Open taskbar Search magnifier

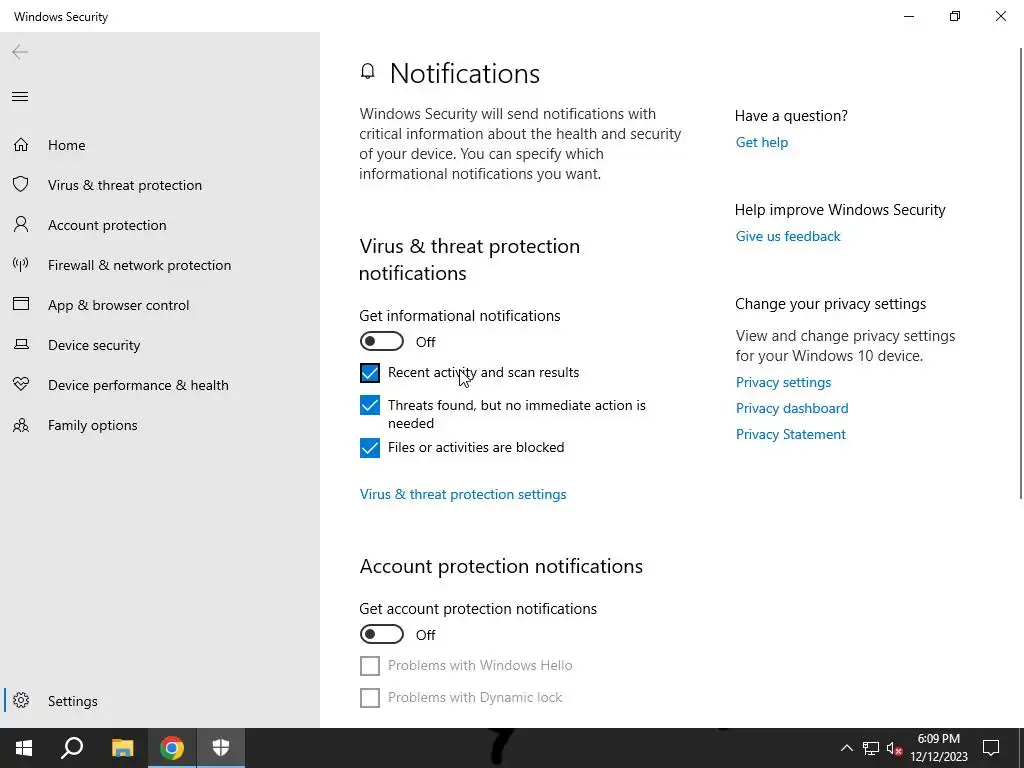click(x=72, y=748)
